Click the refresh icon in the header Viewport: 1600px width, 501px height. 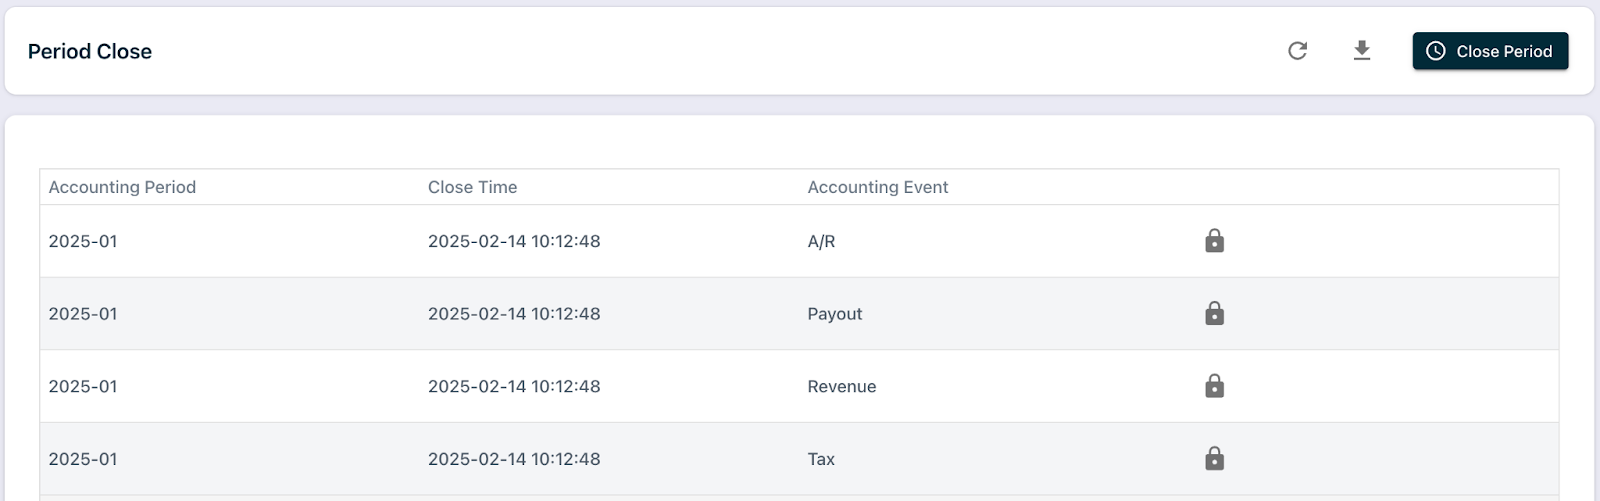coord(1297,51)
